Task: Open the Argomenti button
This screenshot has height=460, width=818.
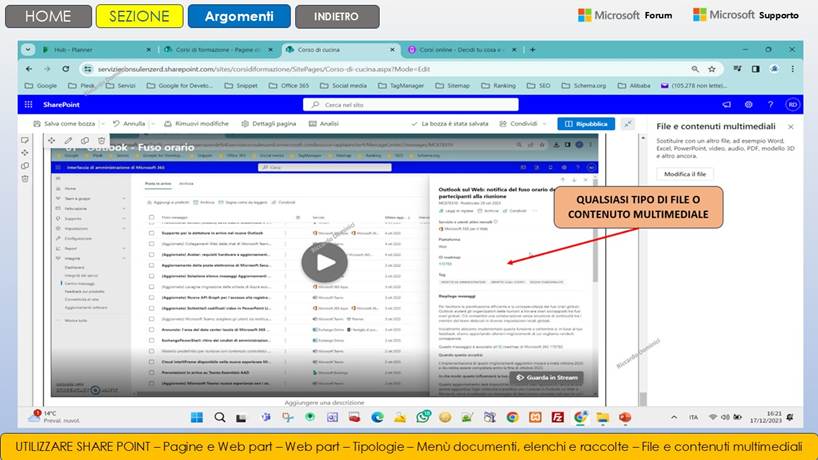Action: (x=239, y=16)
